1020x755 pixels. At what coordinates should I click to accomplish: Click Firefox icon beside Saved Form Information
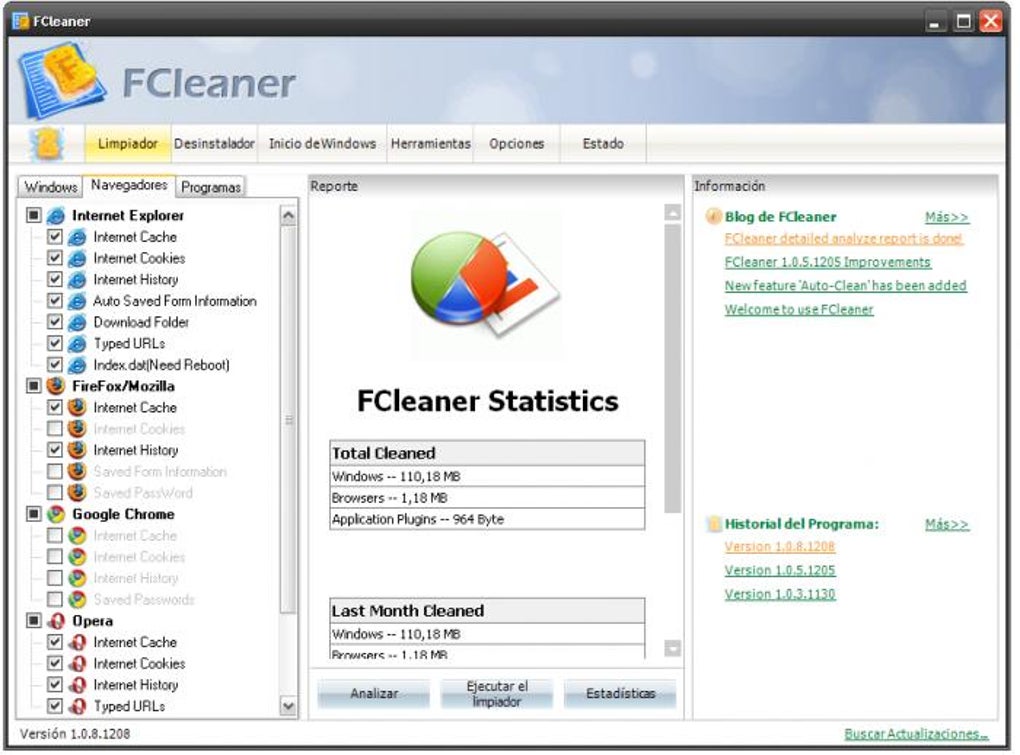point(77,471)
